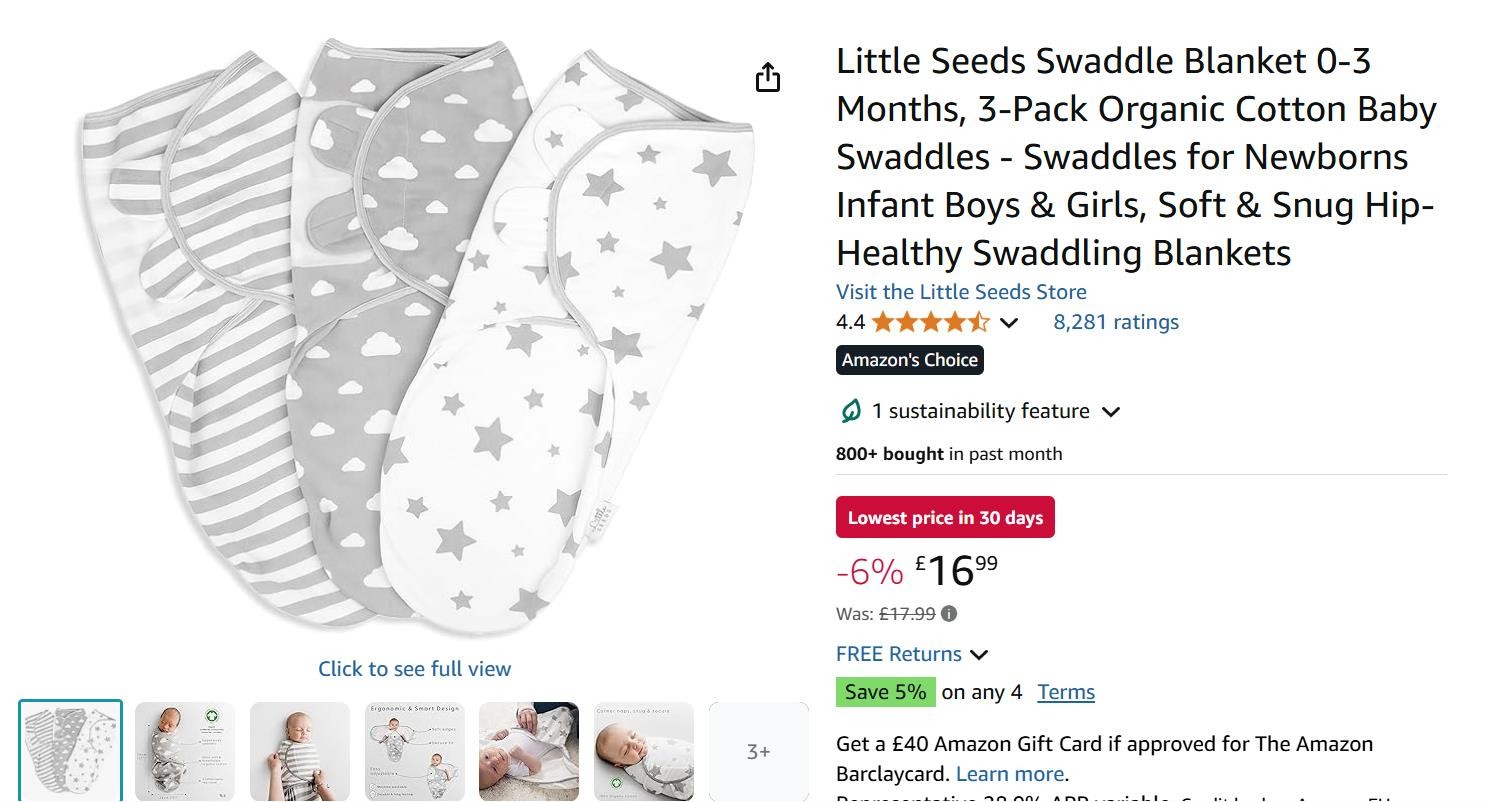Select the baby in striped swaddle thumbnail
This screenshot has width=1485, height=802.
[300, 751]
